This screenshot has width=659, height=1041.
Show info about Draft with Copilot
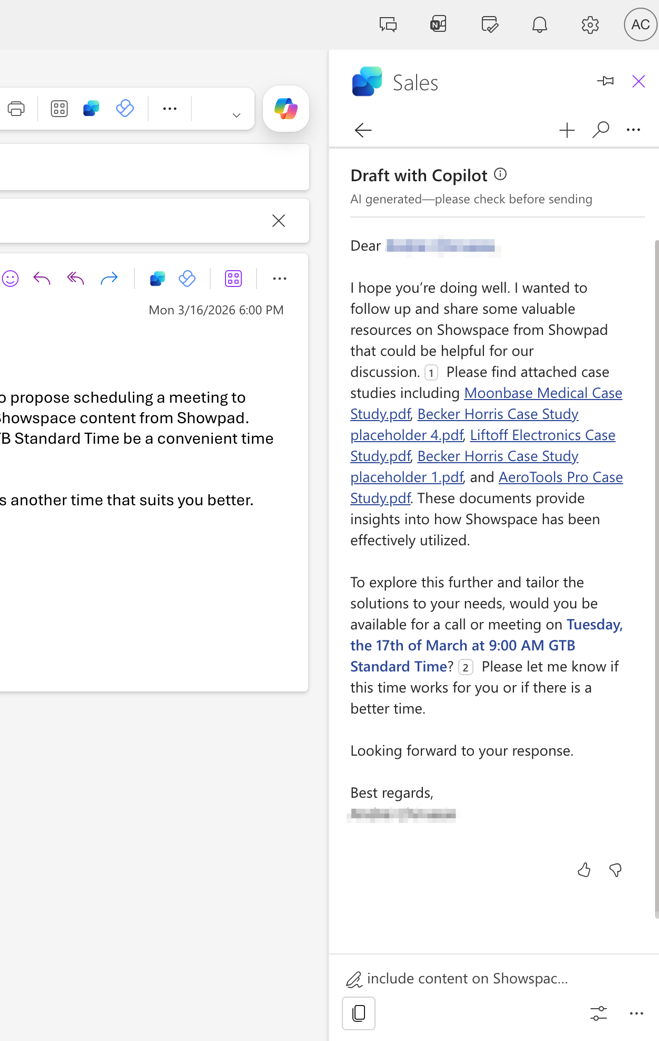pyautogui.click(x=500, y=174)
